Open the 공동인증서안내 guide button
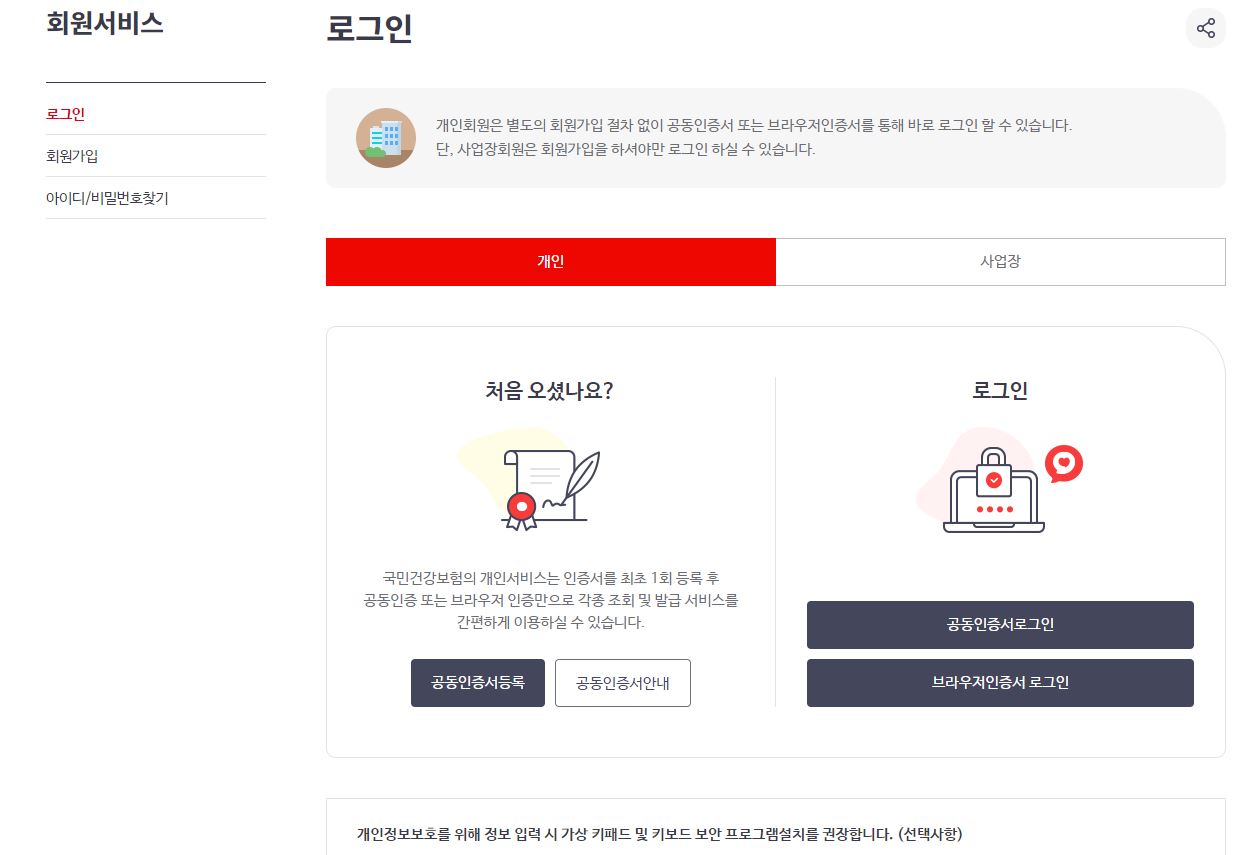Viewport: 1249px width, 855px height. [623, 683]
